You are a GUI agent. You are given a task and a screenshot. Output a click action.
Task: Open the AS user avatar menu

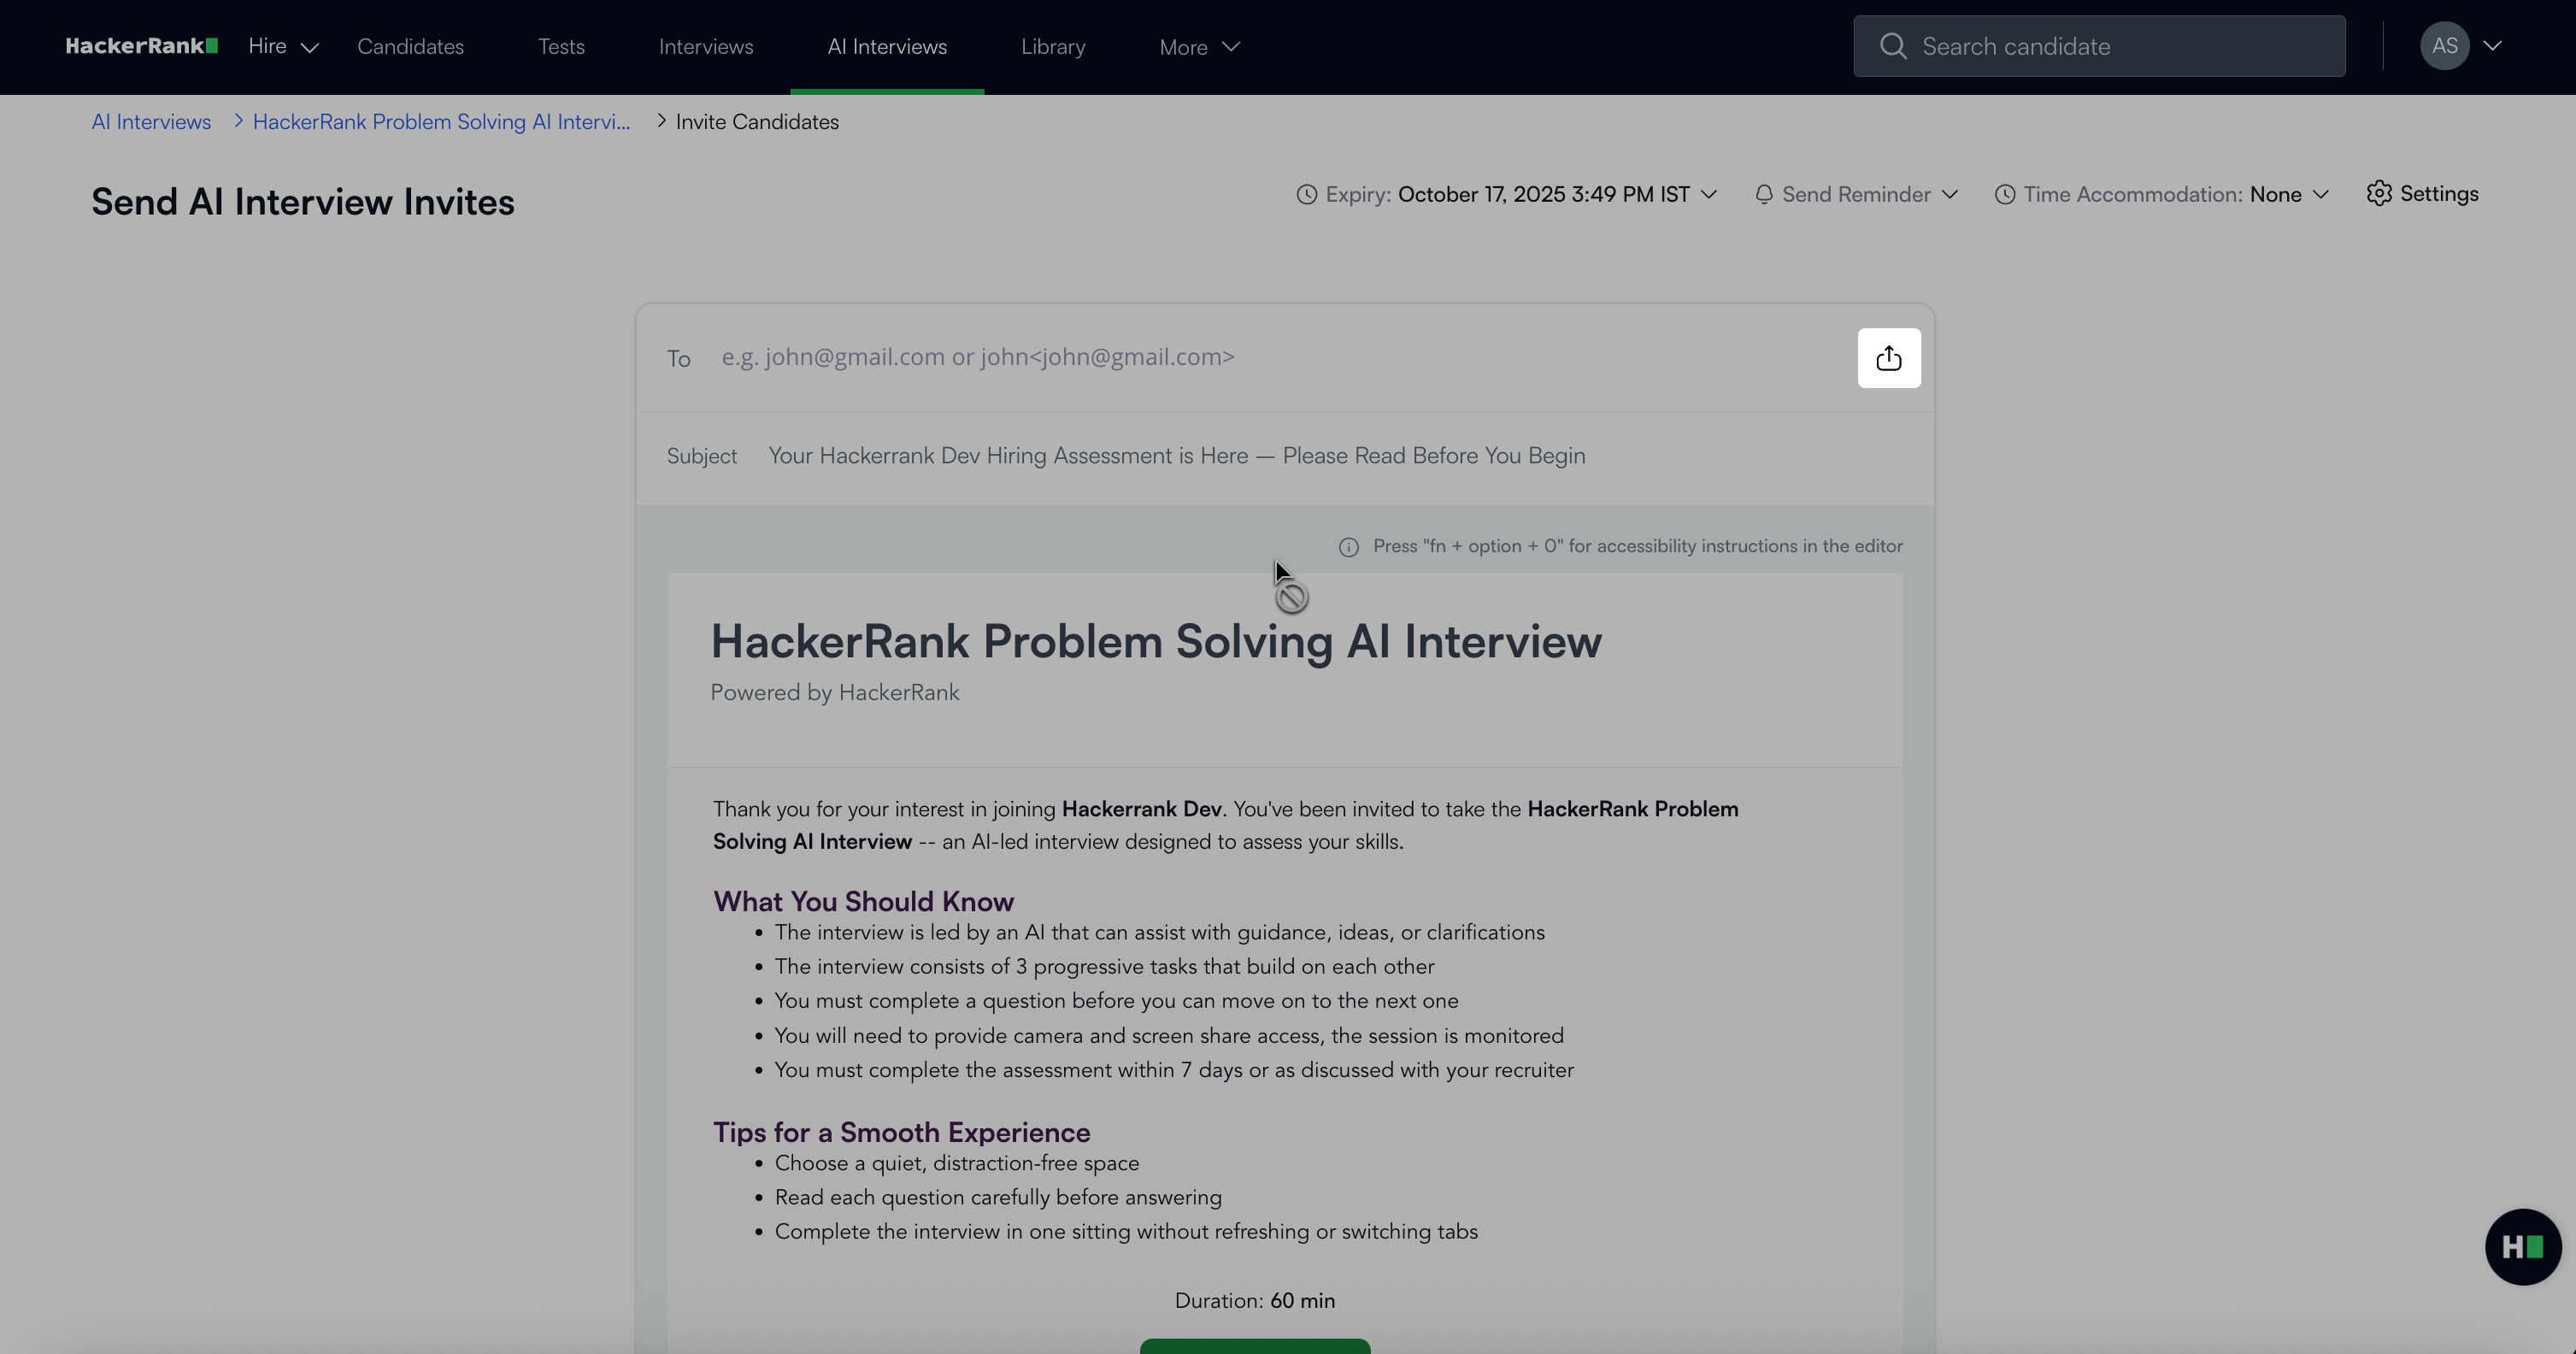click(2444, 46)
